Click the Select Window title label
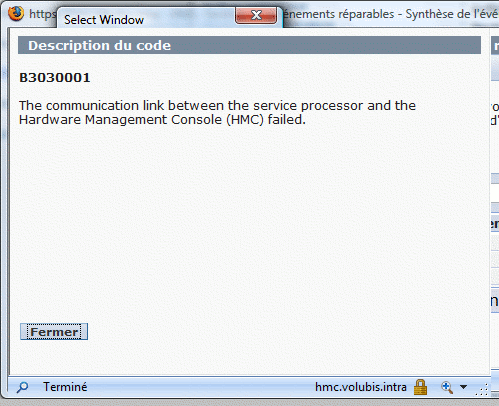The height and width of the screenshot is (406, 499). tap(104, 20)
